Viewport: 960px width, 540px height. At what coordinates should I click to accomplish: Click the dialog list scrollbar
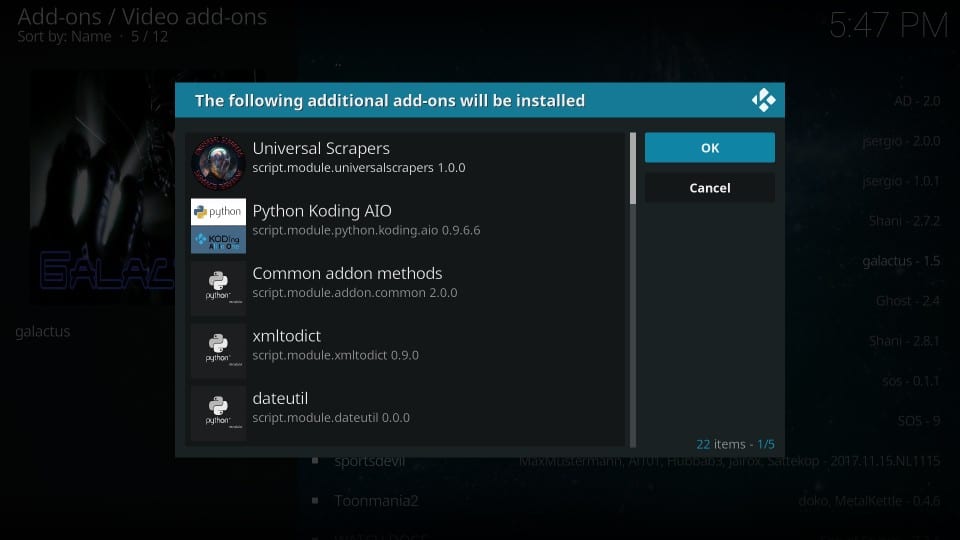632,290
